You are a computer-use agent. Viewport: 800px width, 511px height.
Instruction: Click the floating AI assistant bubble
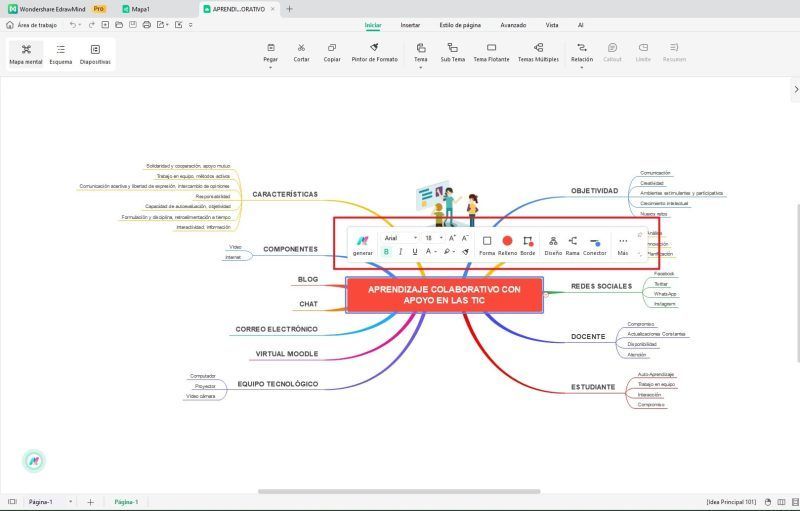[34, 461]
